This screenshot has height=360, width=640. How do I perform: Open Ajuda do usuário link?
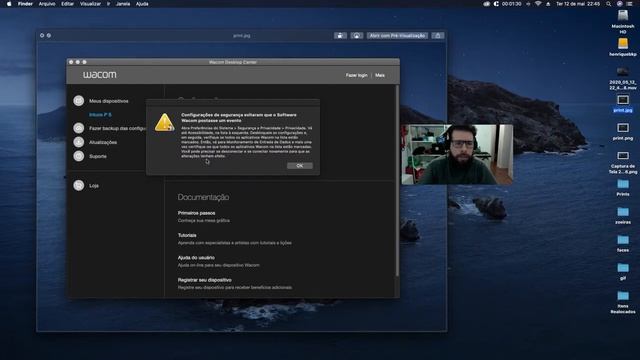(196, 258)
